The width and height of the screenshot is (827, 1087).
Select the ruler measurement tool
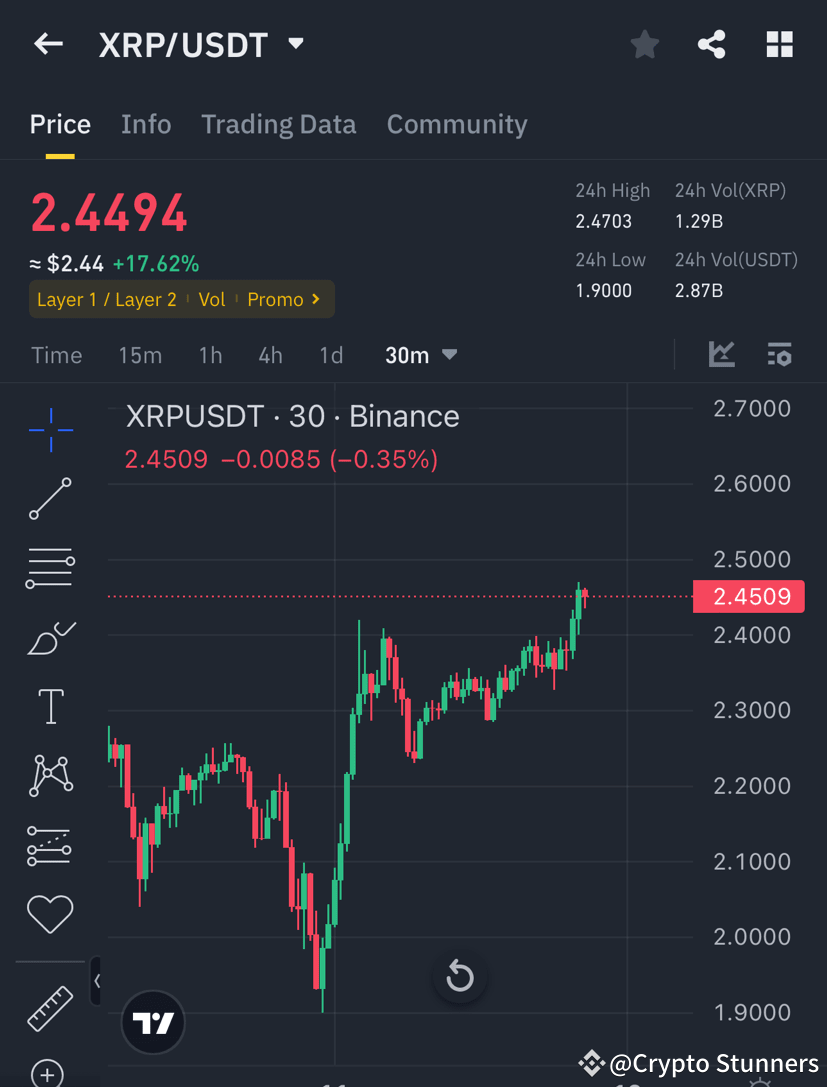pos(50,1009)
